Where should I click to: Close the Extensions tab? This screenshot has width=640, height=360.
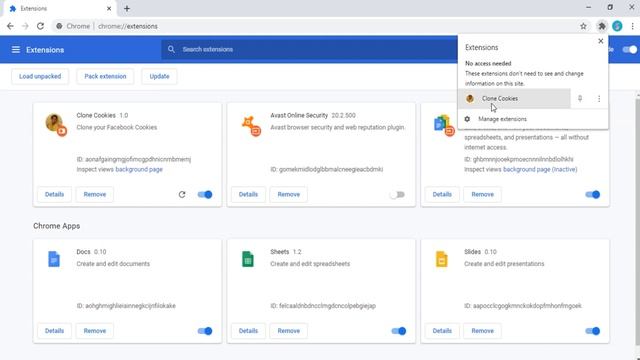109,8
